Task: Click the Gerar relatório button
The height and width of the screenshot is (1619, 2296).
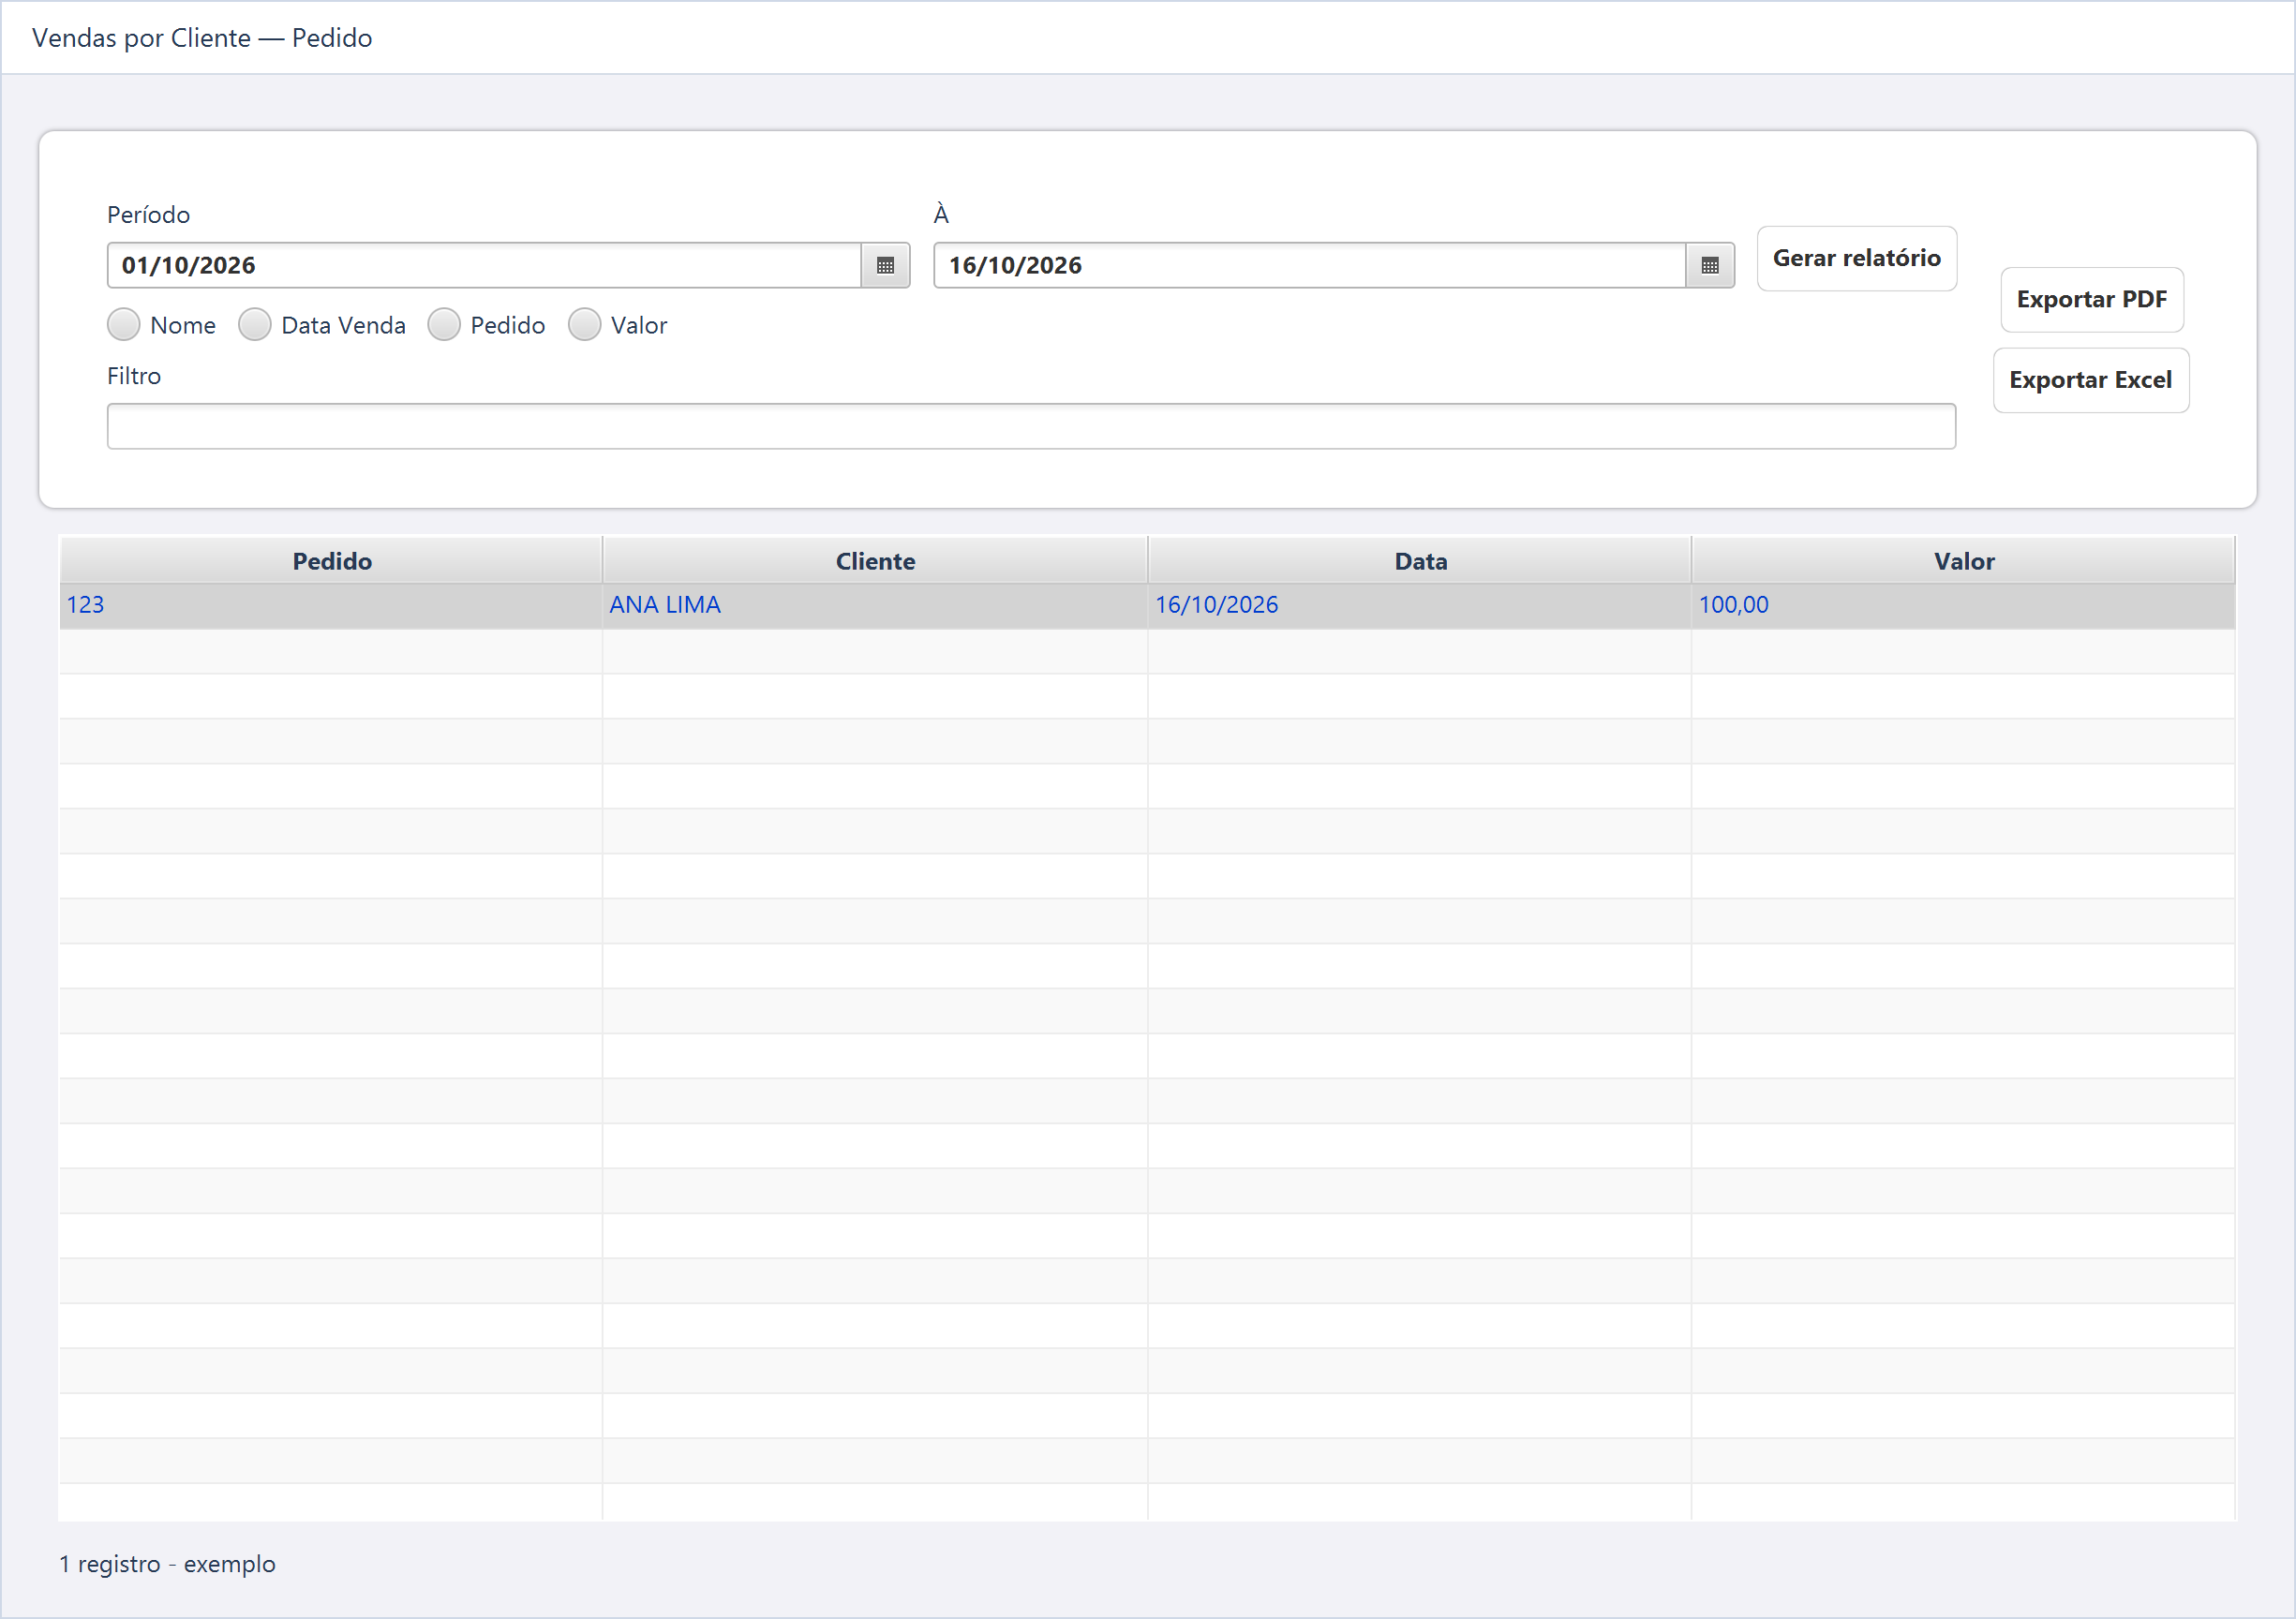Action: click(x=1856, y=258)
